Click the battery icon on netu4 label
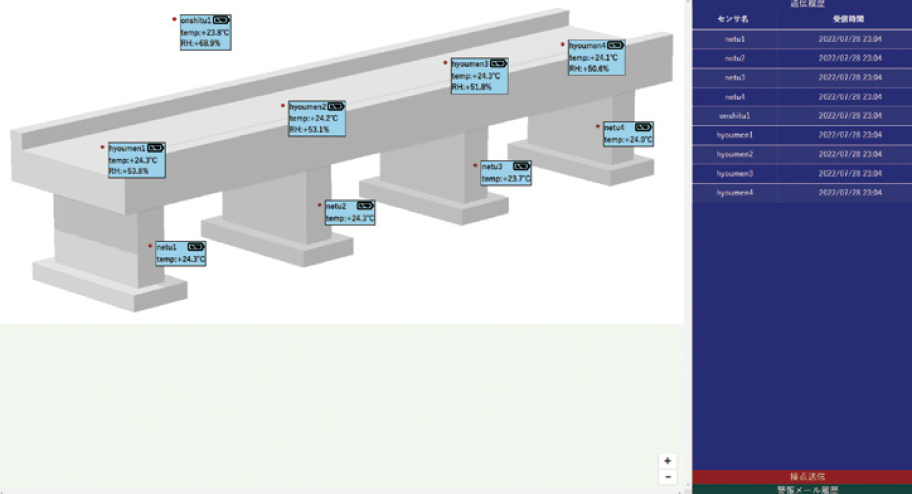This screenshot has width=912, height=494. [x=642, y=127]
